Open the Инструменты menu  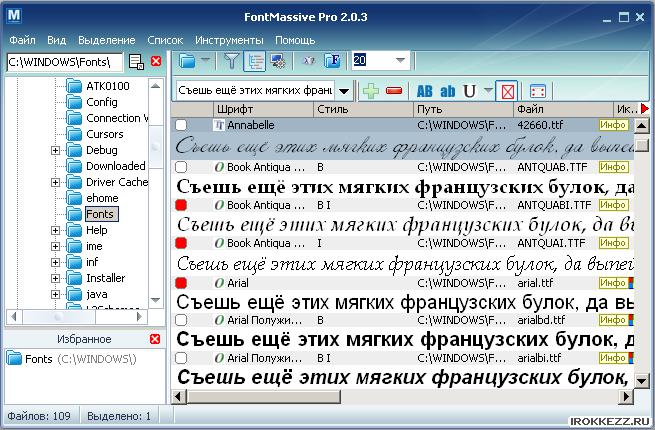(229, 40)
